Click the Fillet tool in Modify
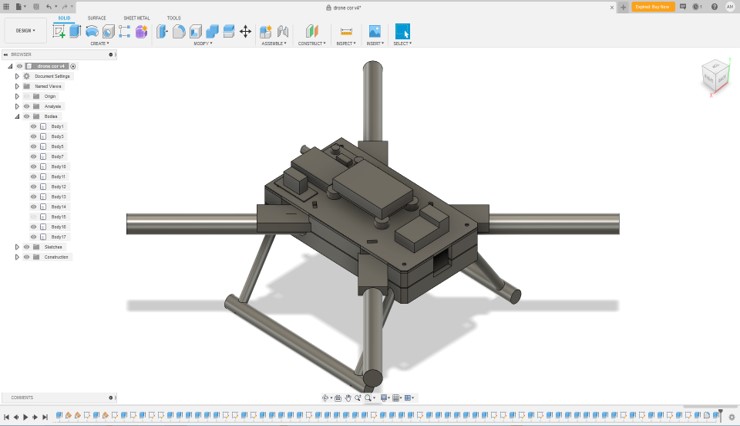 (179, 32)
